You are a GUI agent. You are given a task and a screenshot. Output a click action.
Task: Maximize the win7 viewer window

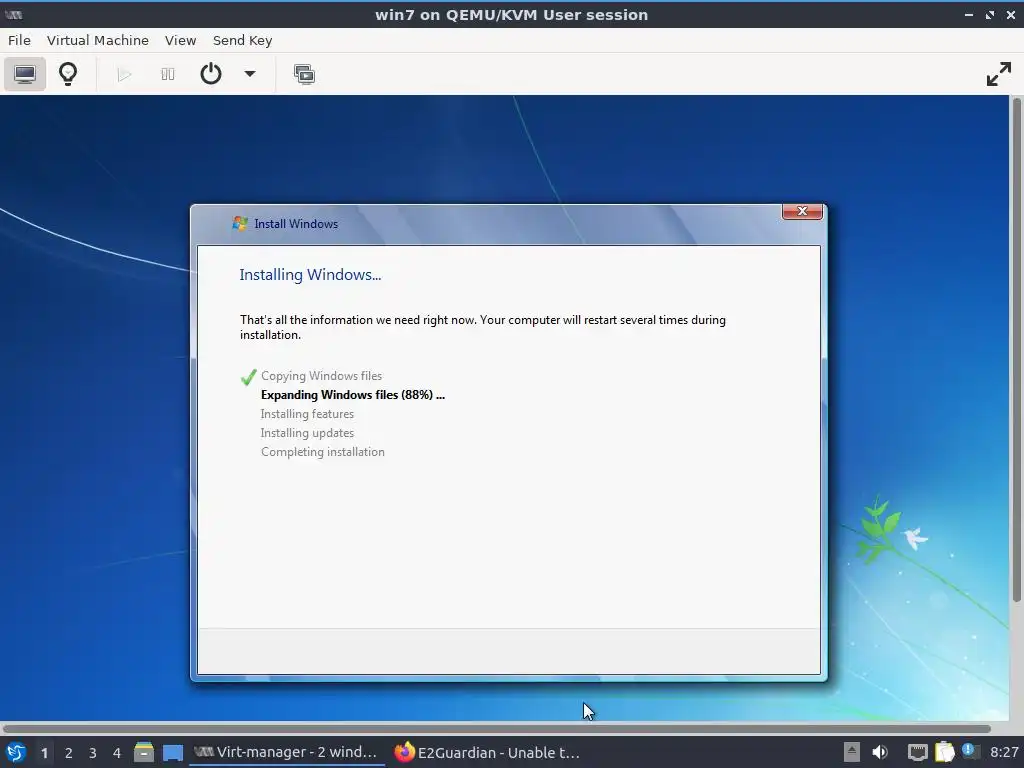pyautogui.click(x=990, y=14)
